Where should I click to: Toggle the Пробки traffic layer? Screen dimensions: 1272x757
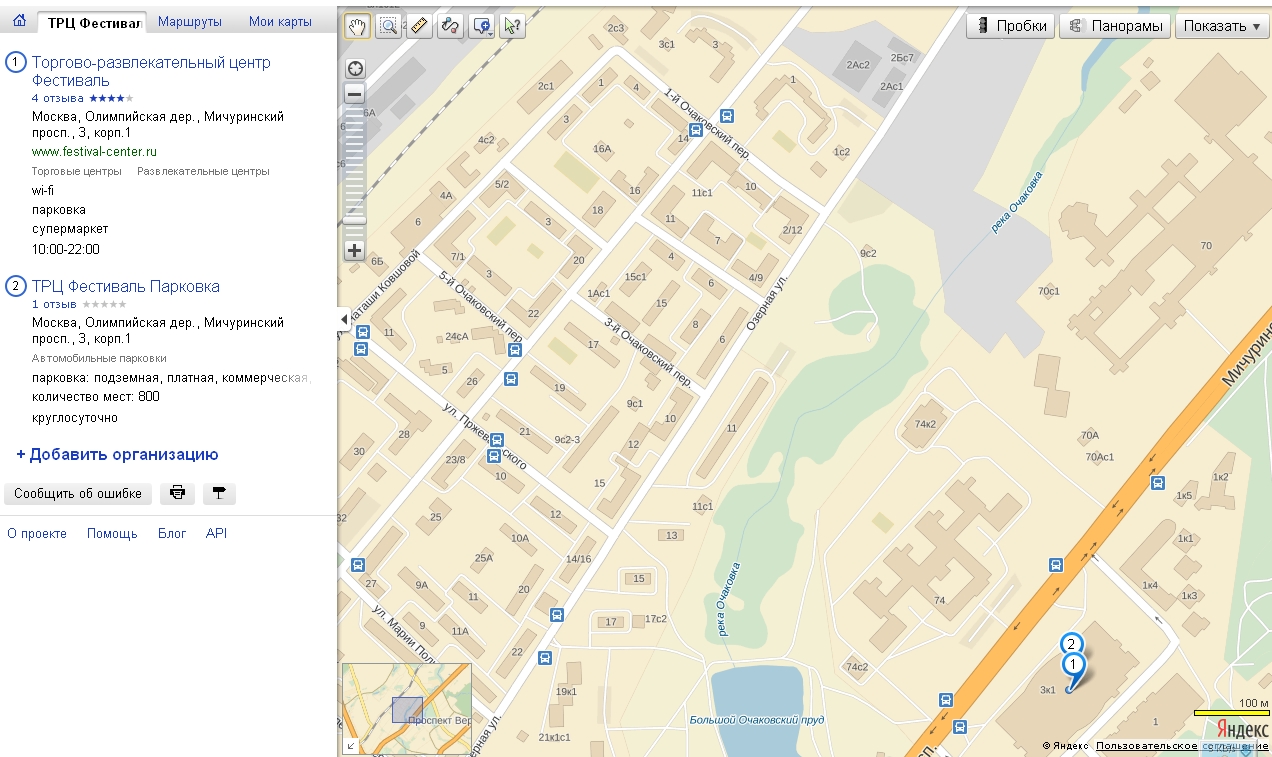coord(1011,27)
